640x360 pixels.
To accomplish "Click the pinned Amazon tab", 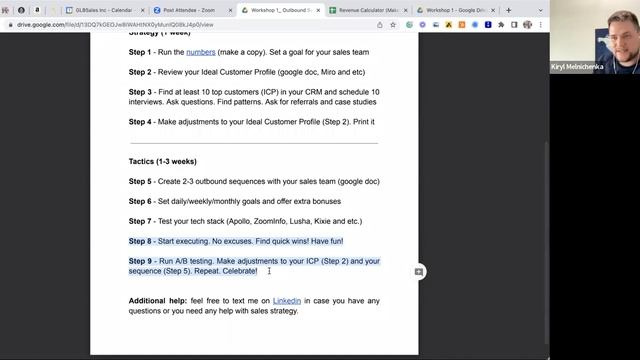I will tap(37, 10).
